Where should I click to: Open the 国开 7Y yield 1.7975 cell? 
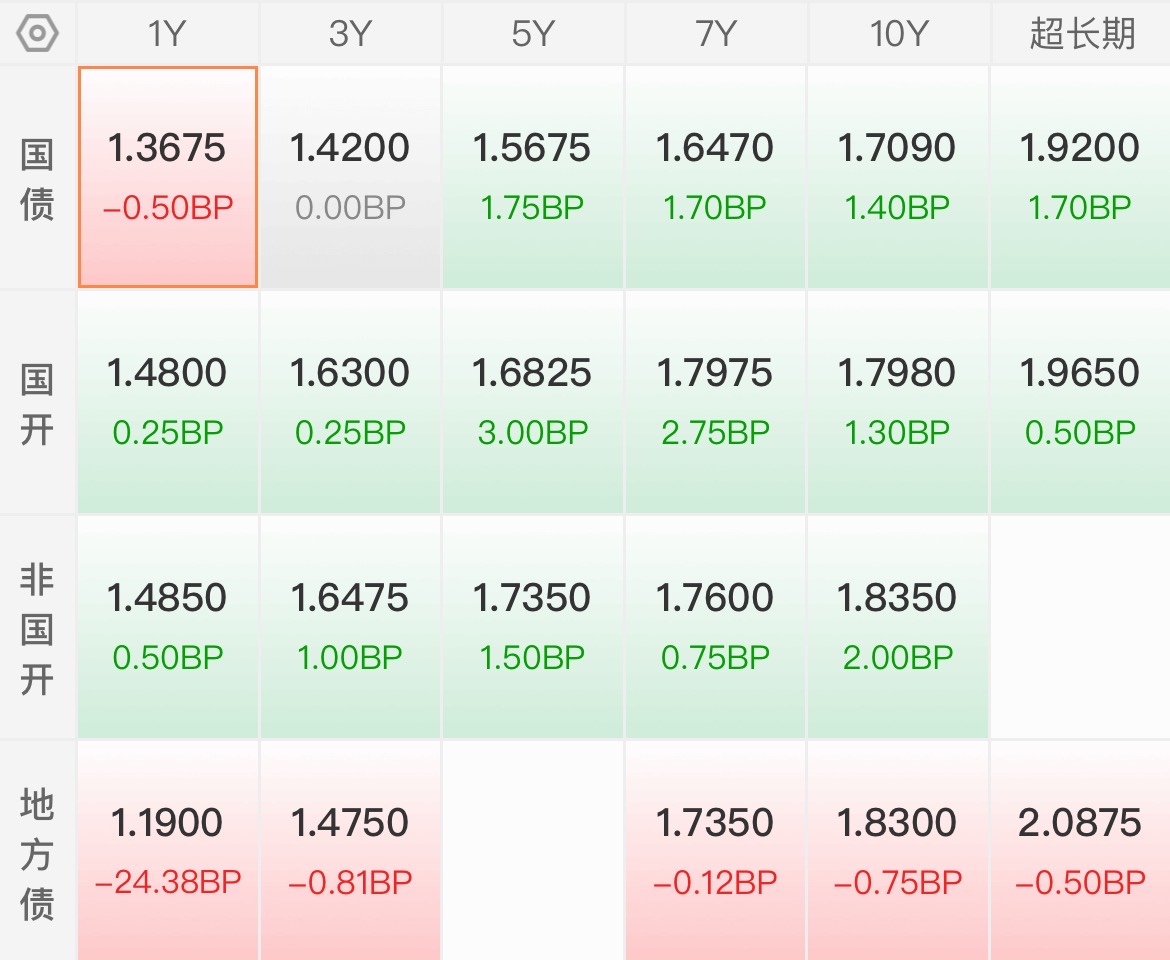[x=715, y=402]
